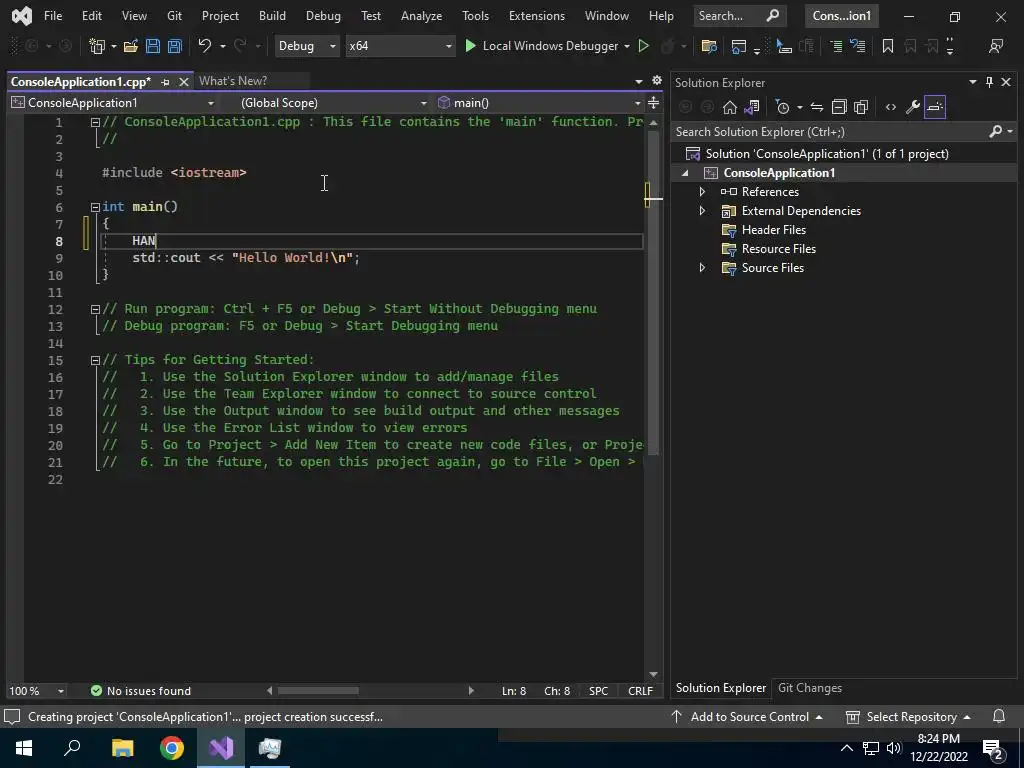Click the SPC indentation indicator
The image size is (1024, 768).
(x=598, y=690)
